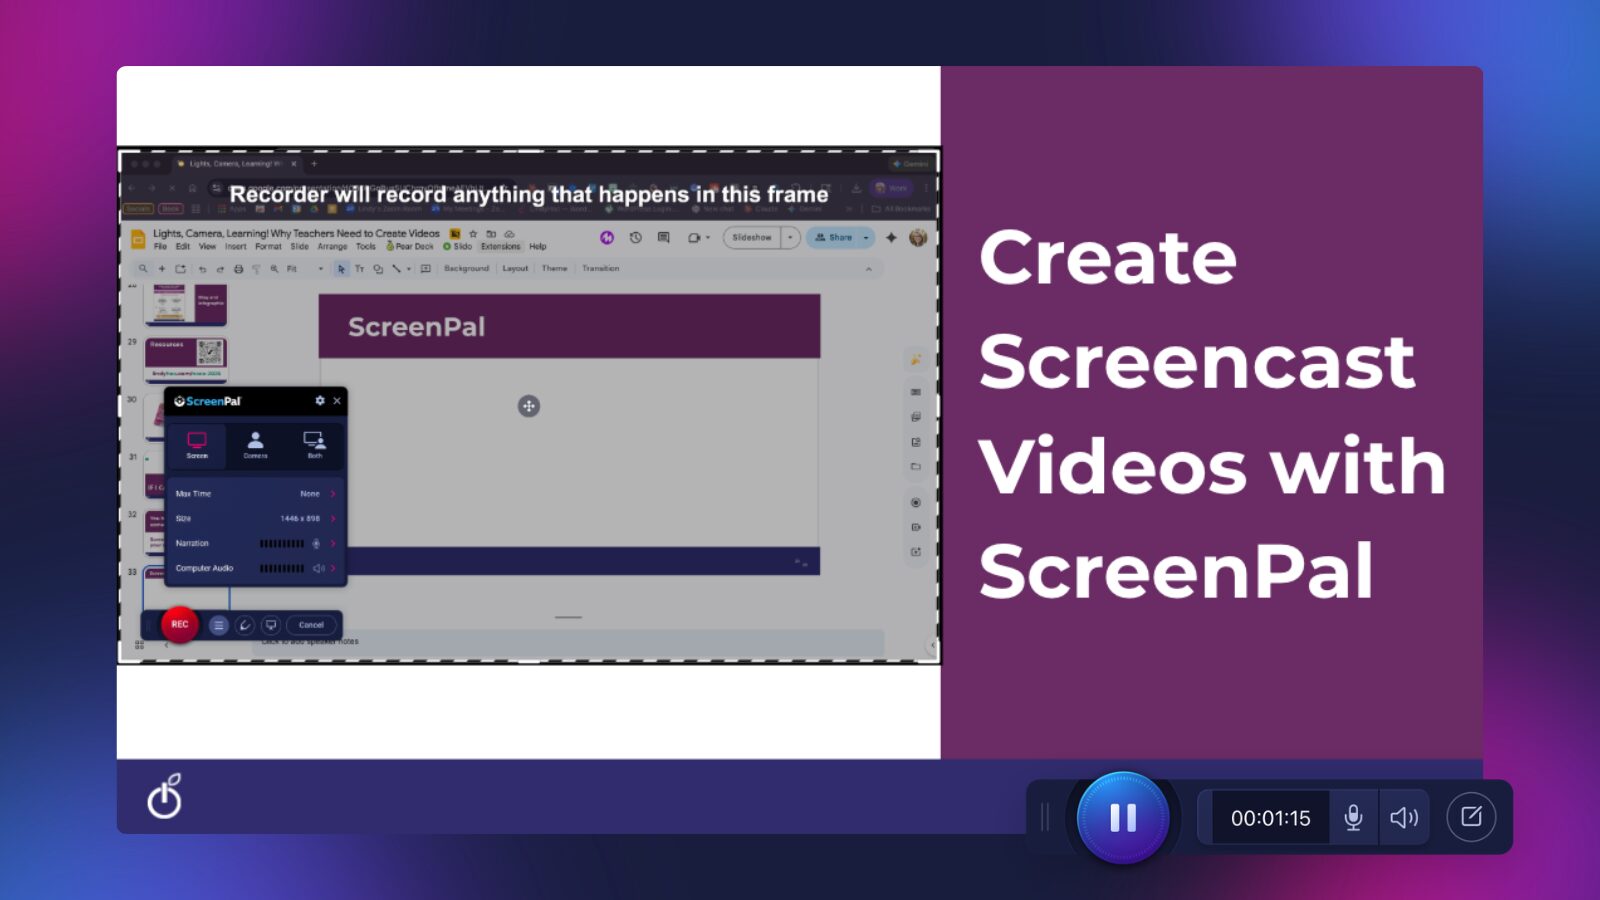Image resolution: width=1600 pixels, height=900 pixels.
Task: Click the Background toolbar button
Action: coord(467,269)
